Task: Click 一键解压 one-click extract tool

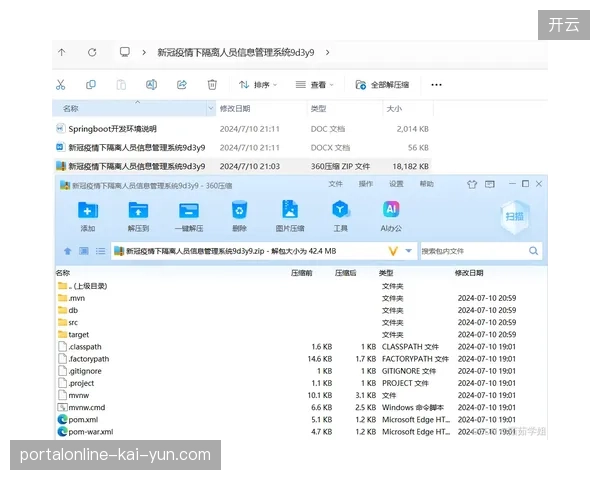Action: pos(189,216)
